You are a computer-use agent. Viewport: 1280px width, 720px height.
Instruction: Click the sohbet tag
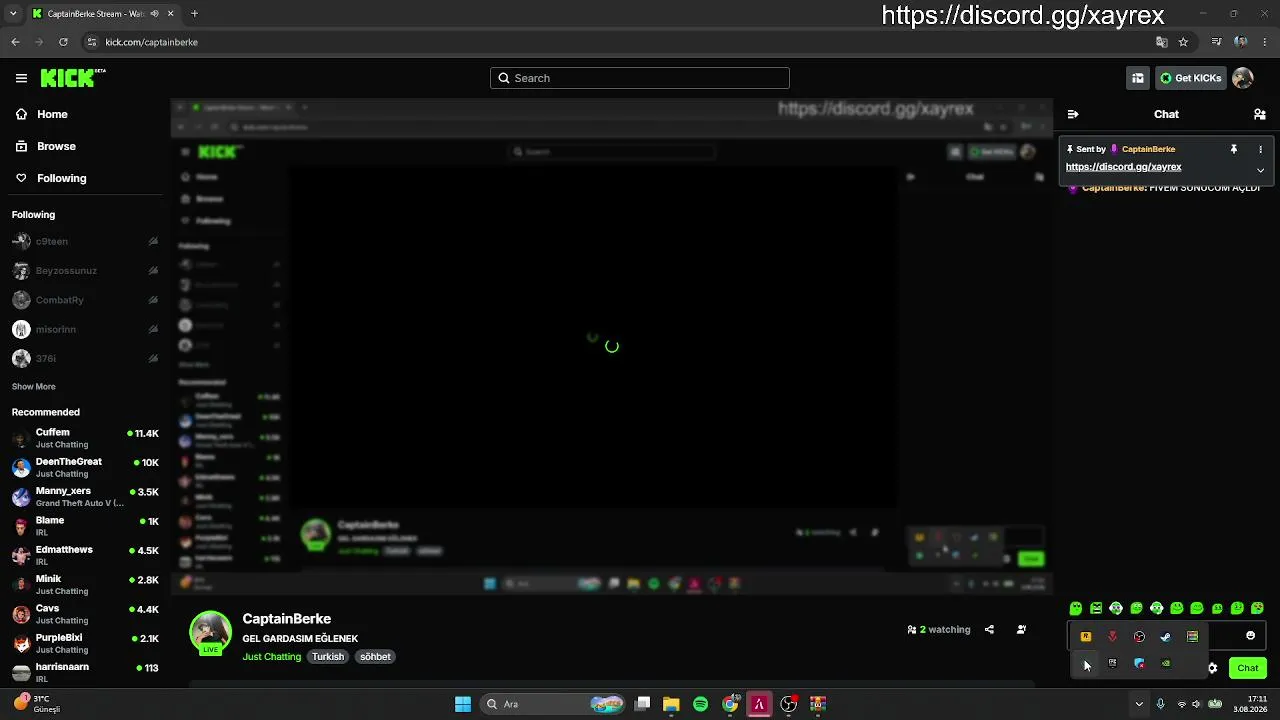click(x=375, y=657)
